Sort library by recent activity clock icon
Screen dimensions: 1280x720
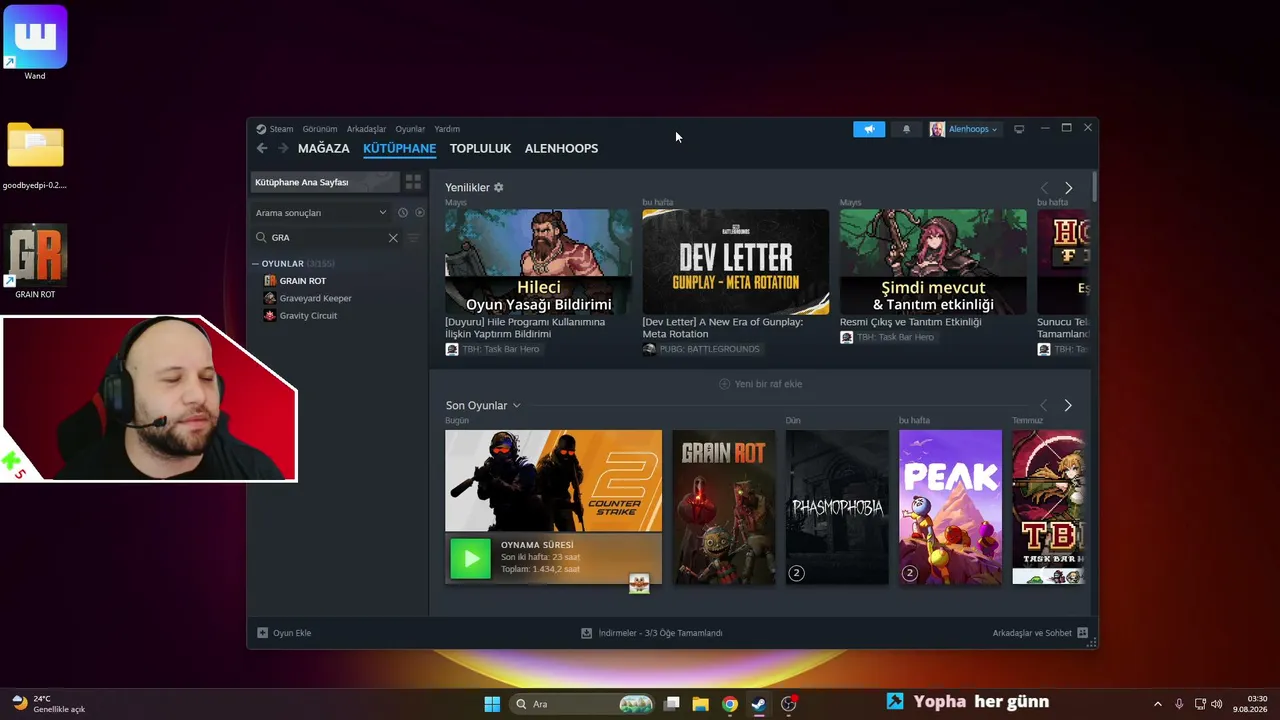(403, 213)
